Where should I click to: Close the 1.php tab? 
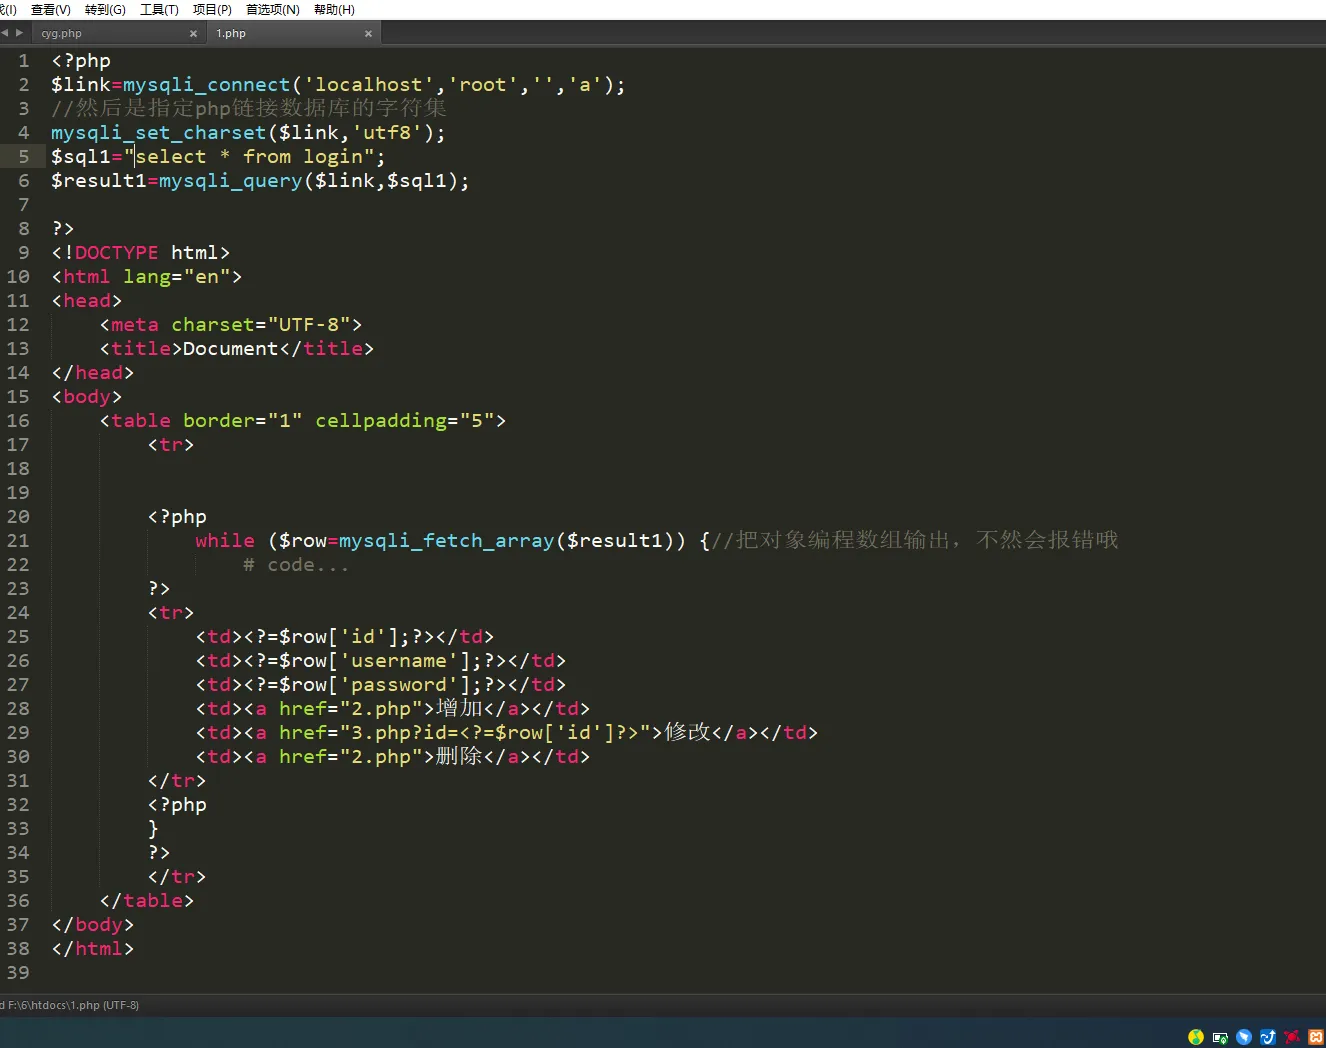[x=368, y=33]
